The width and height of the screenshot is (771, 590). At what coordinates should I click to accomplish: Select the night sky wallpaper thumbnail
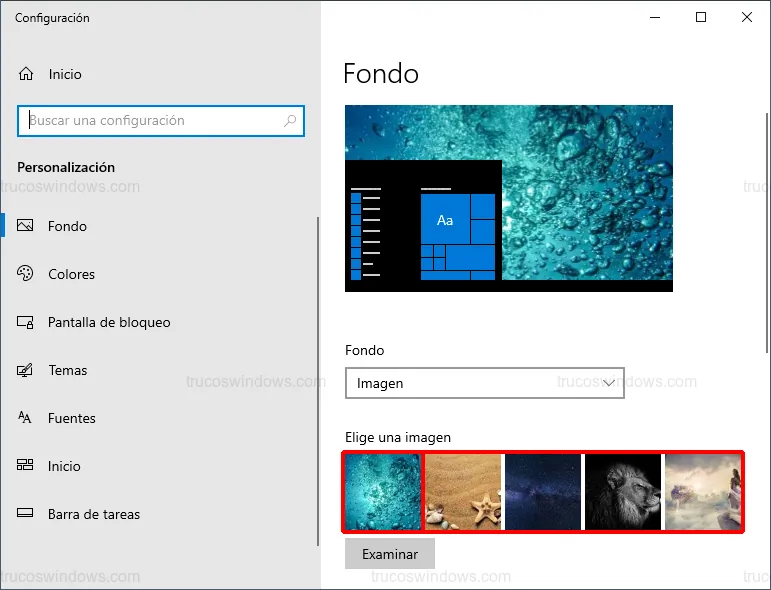pos(543,492)
